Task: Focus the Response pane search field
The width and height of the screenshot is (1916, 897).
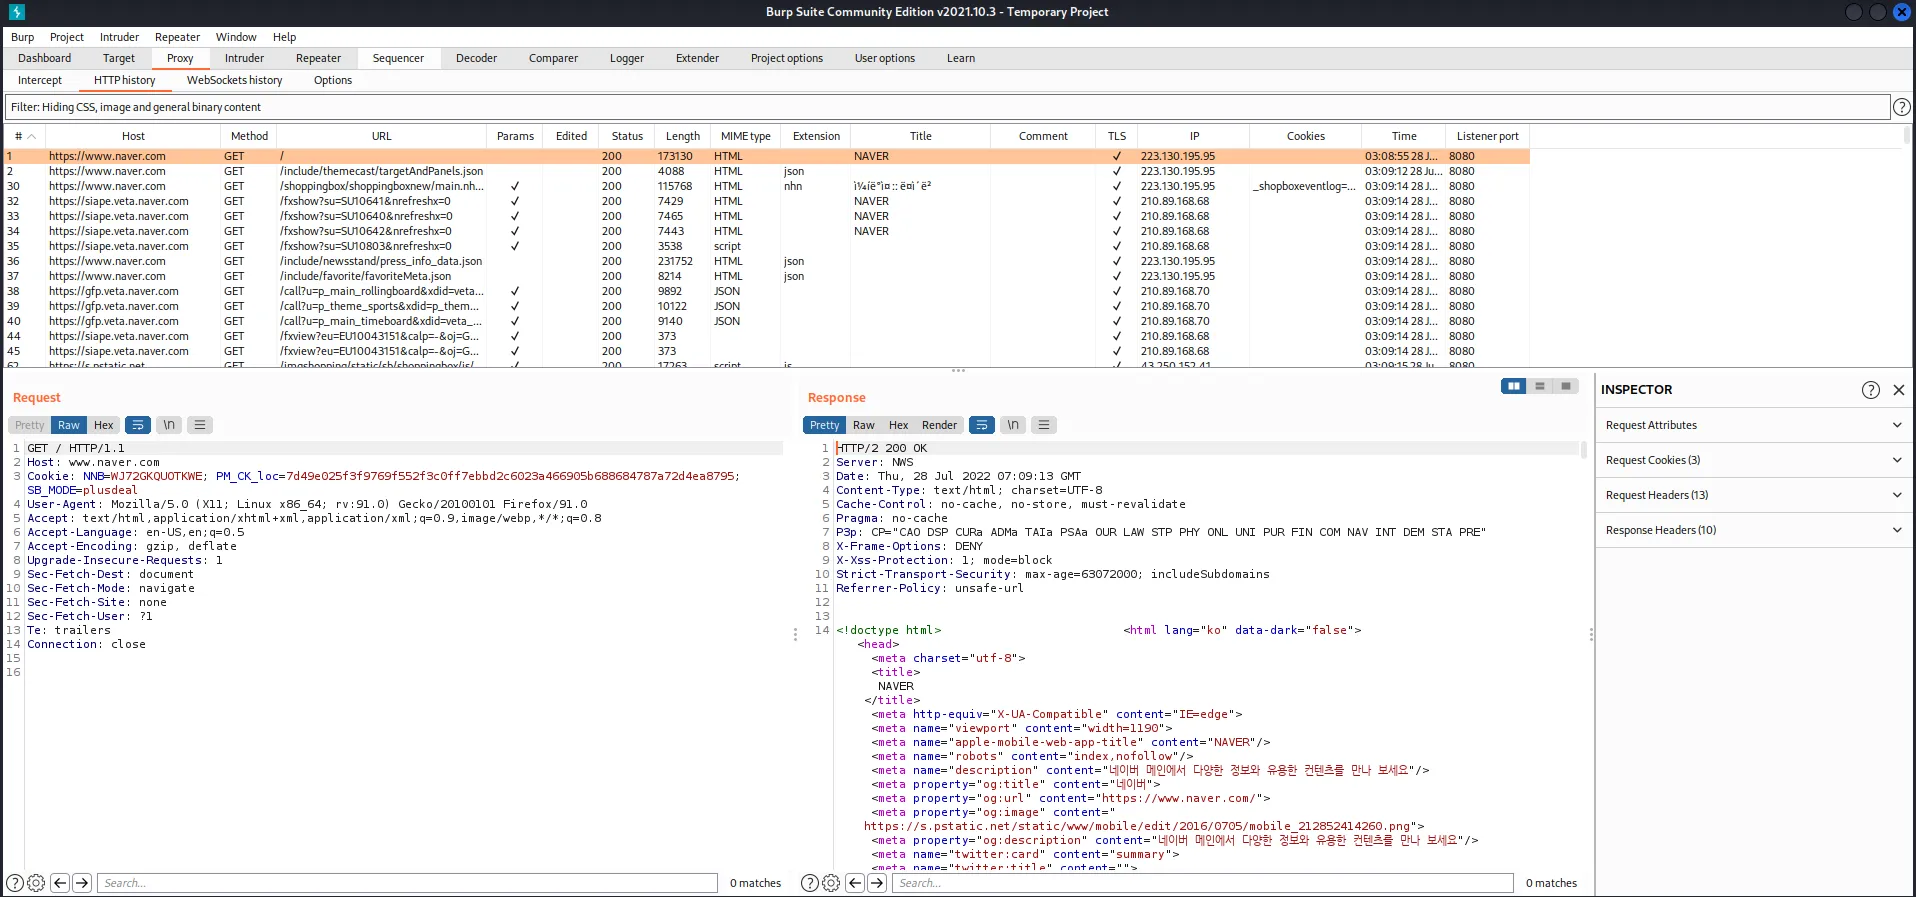Action: pos(1203,883)
